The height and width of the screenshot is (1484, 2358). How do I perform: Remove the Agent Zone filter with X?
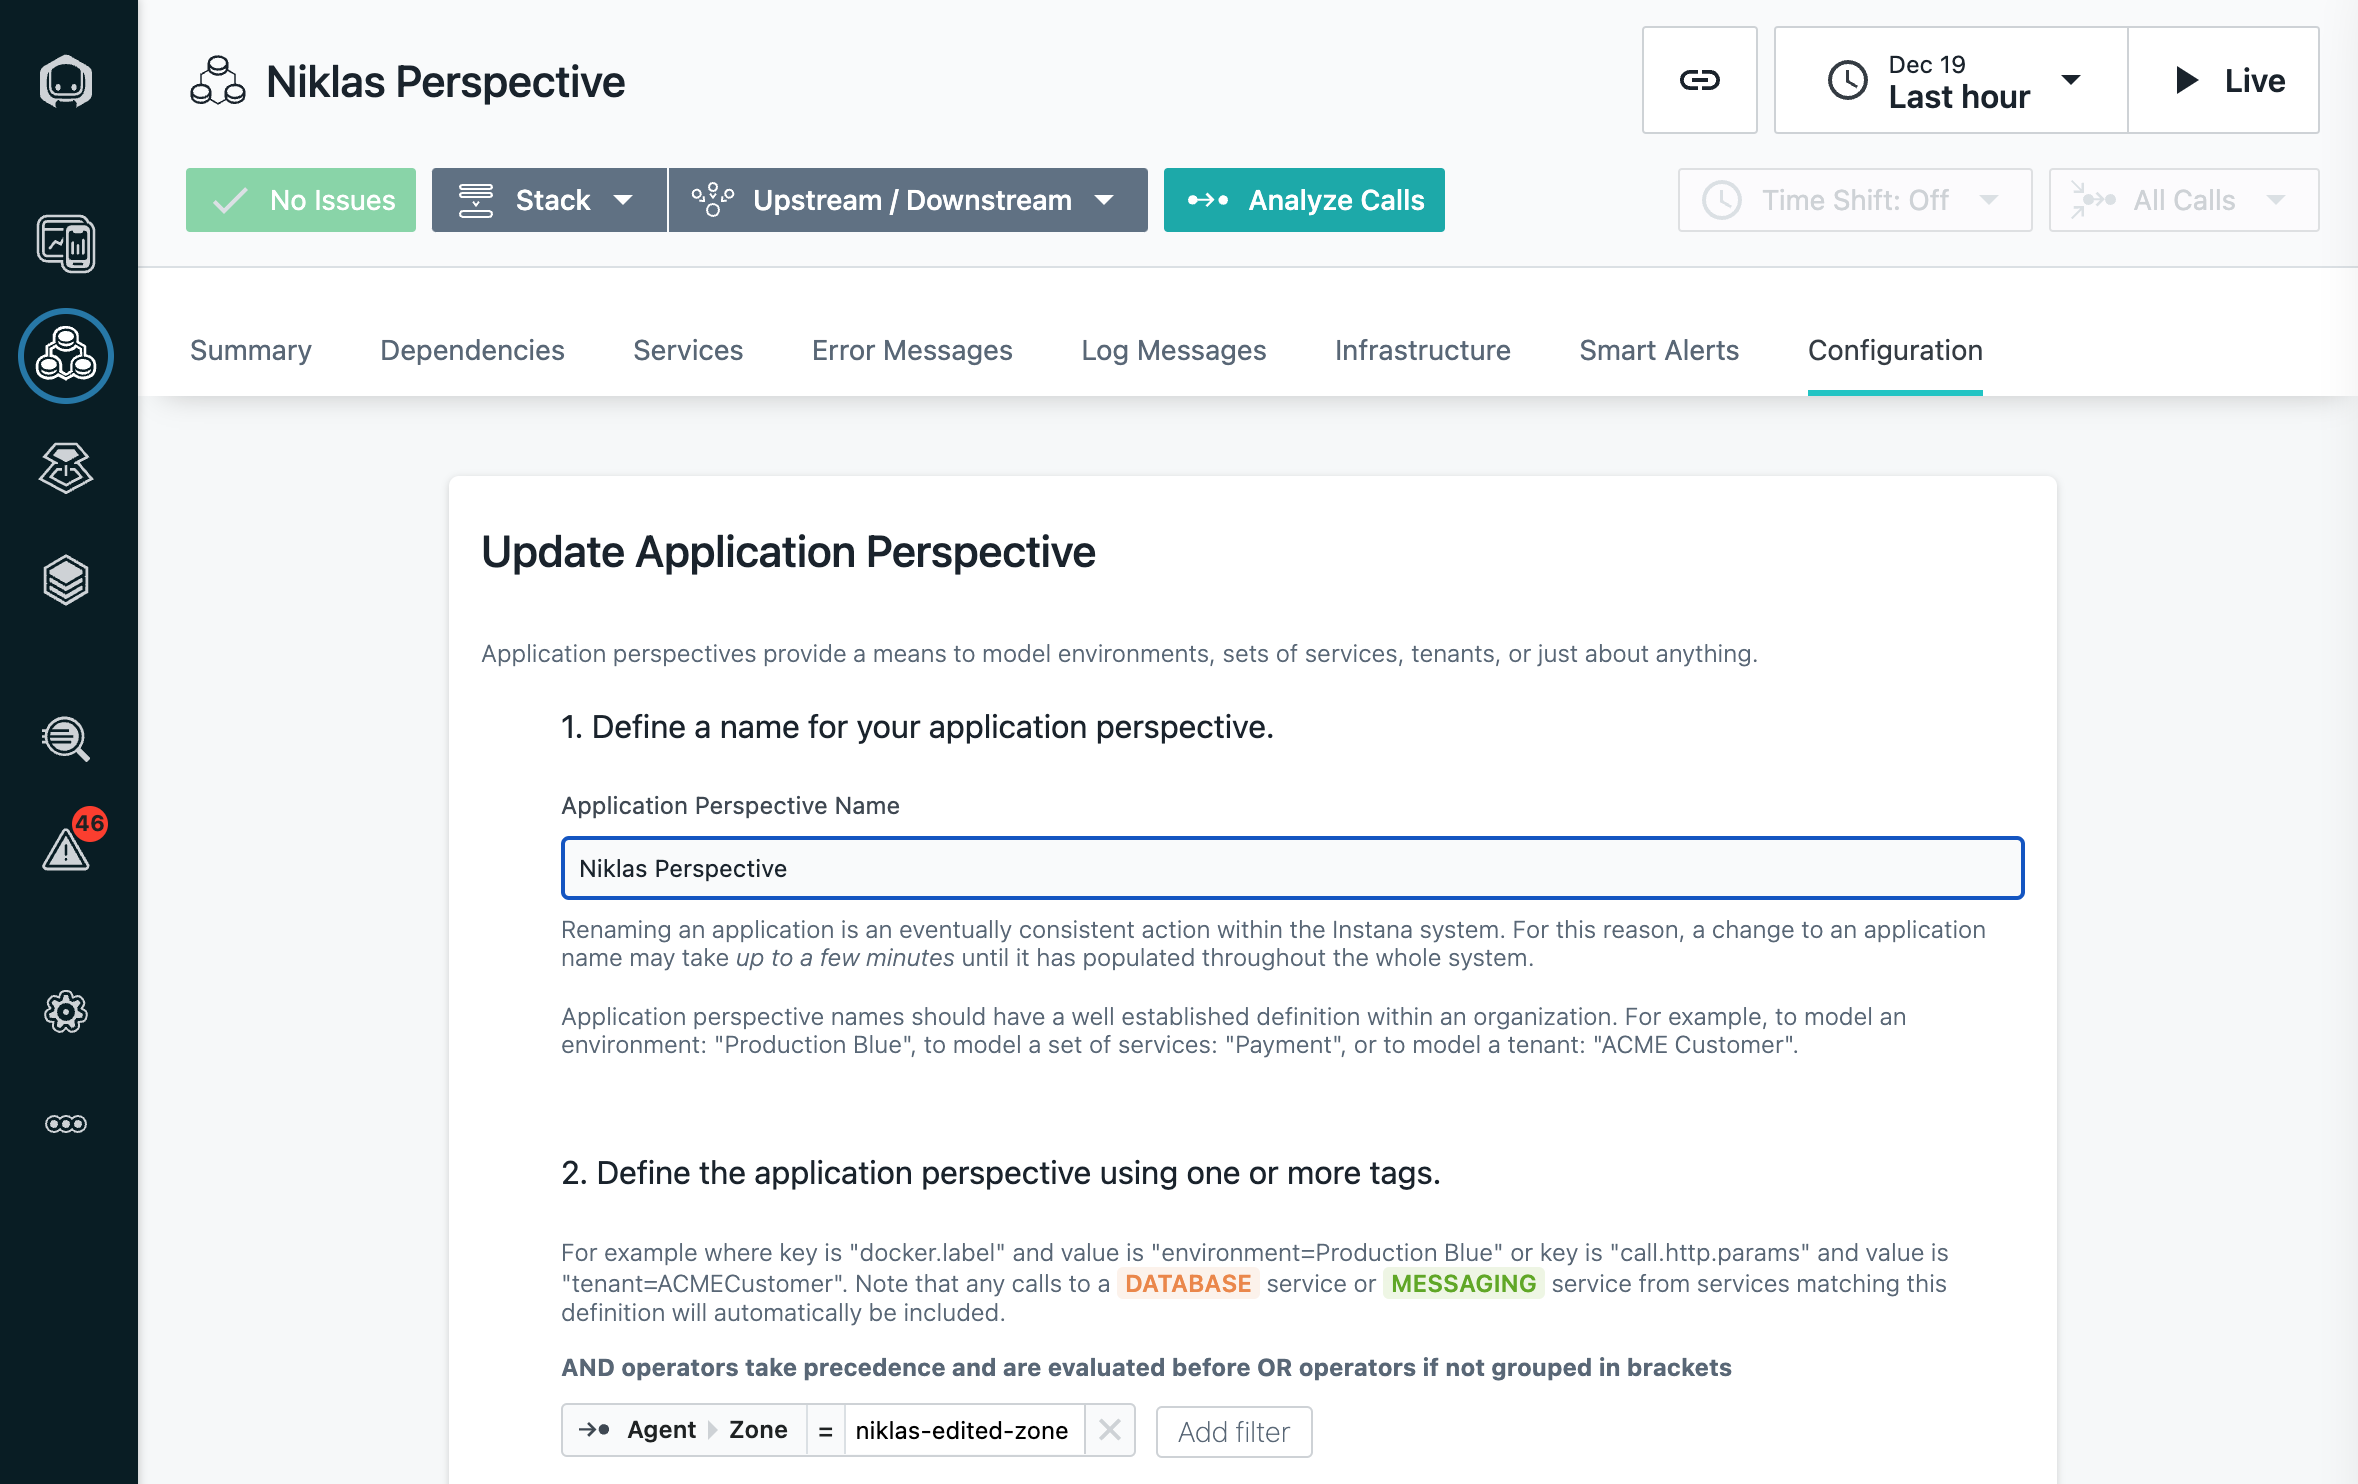pyautogui.click(x=1109, y=1430)
